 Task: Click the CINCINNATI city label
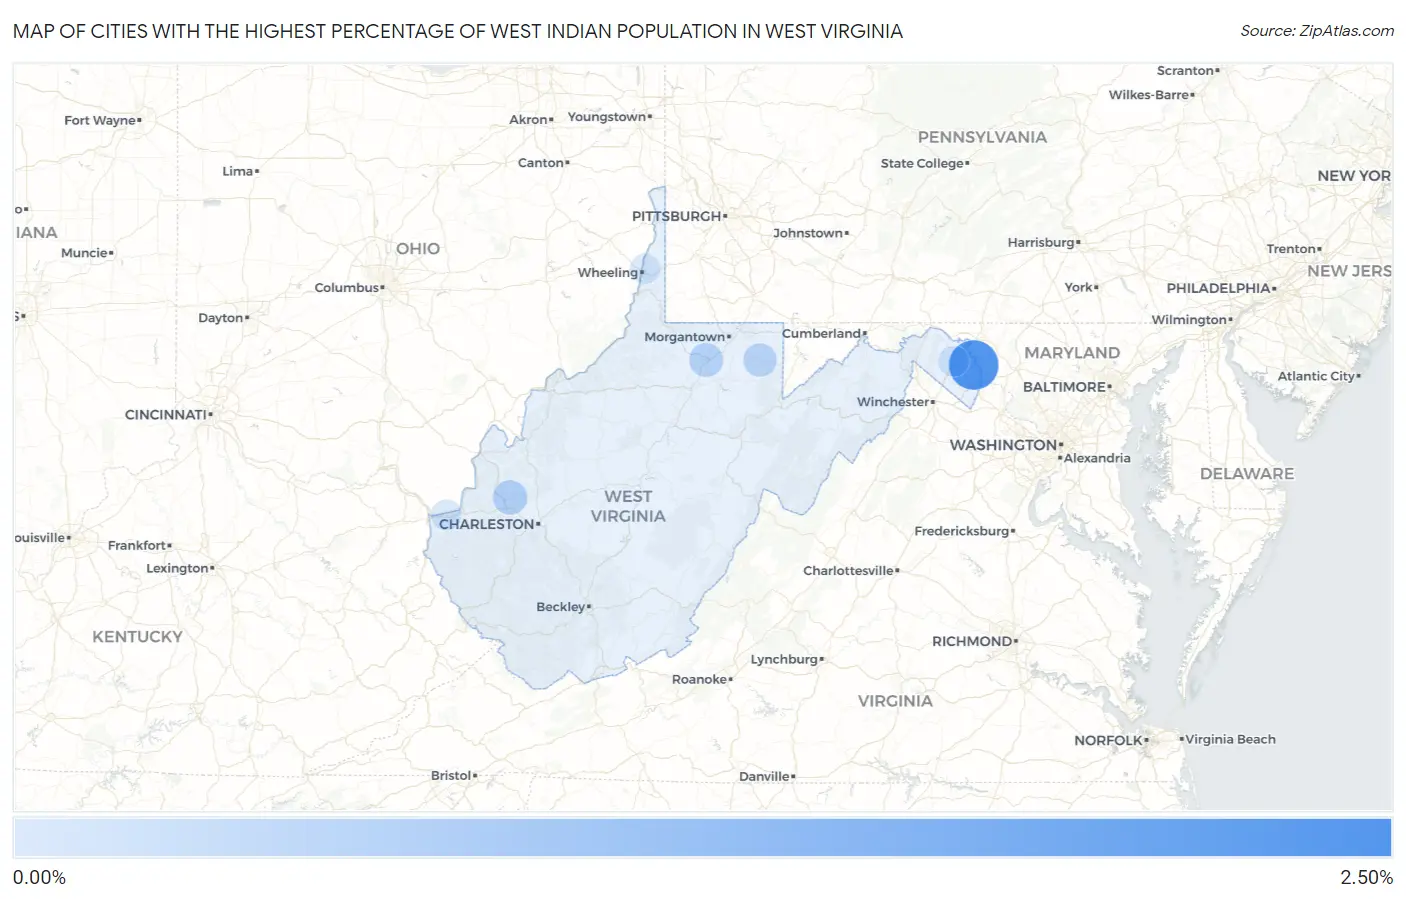(x=166, y=414)
